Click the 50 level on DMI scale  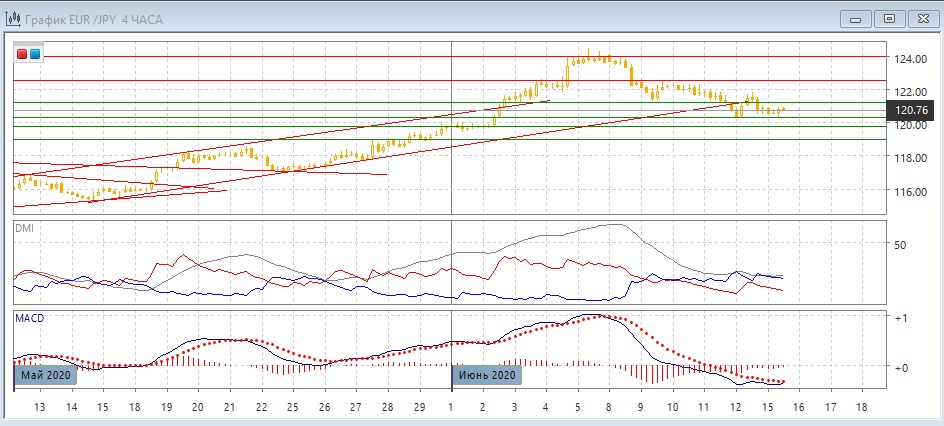900,245
